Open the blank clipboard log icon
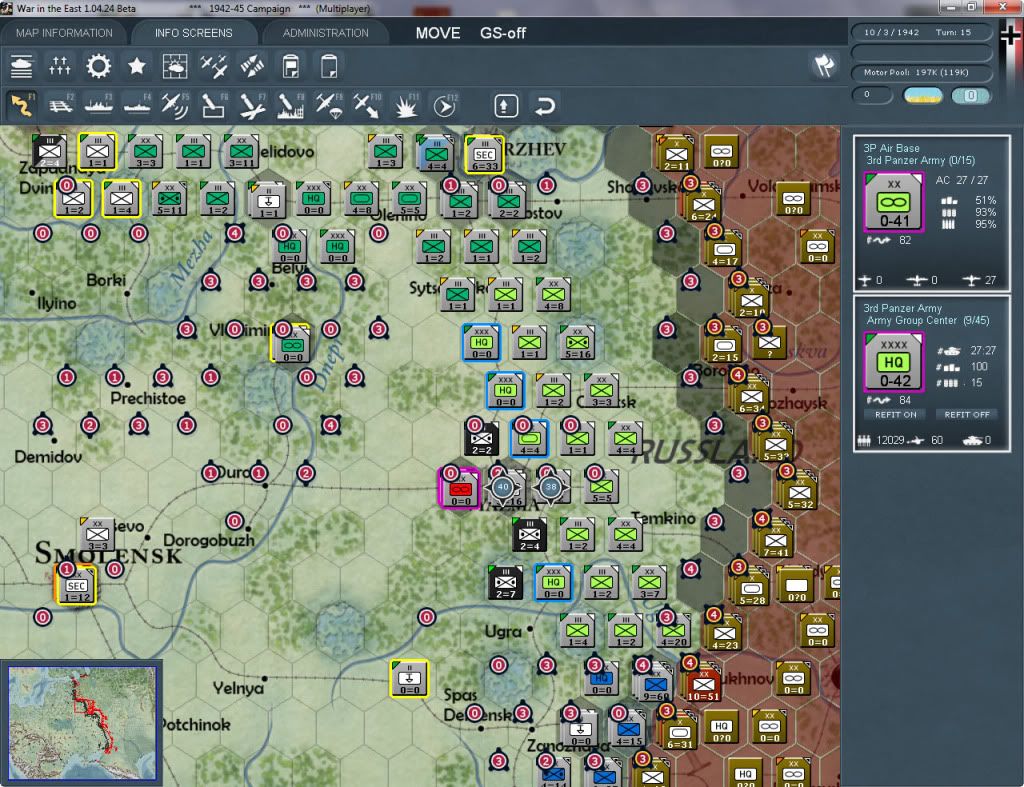The width and height of the screenshot is (1024, 787). click(329, 67)
